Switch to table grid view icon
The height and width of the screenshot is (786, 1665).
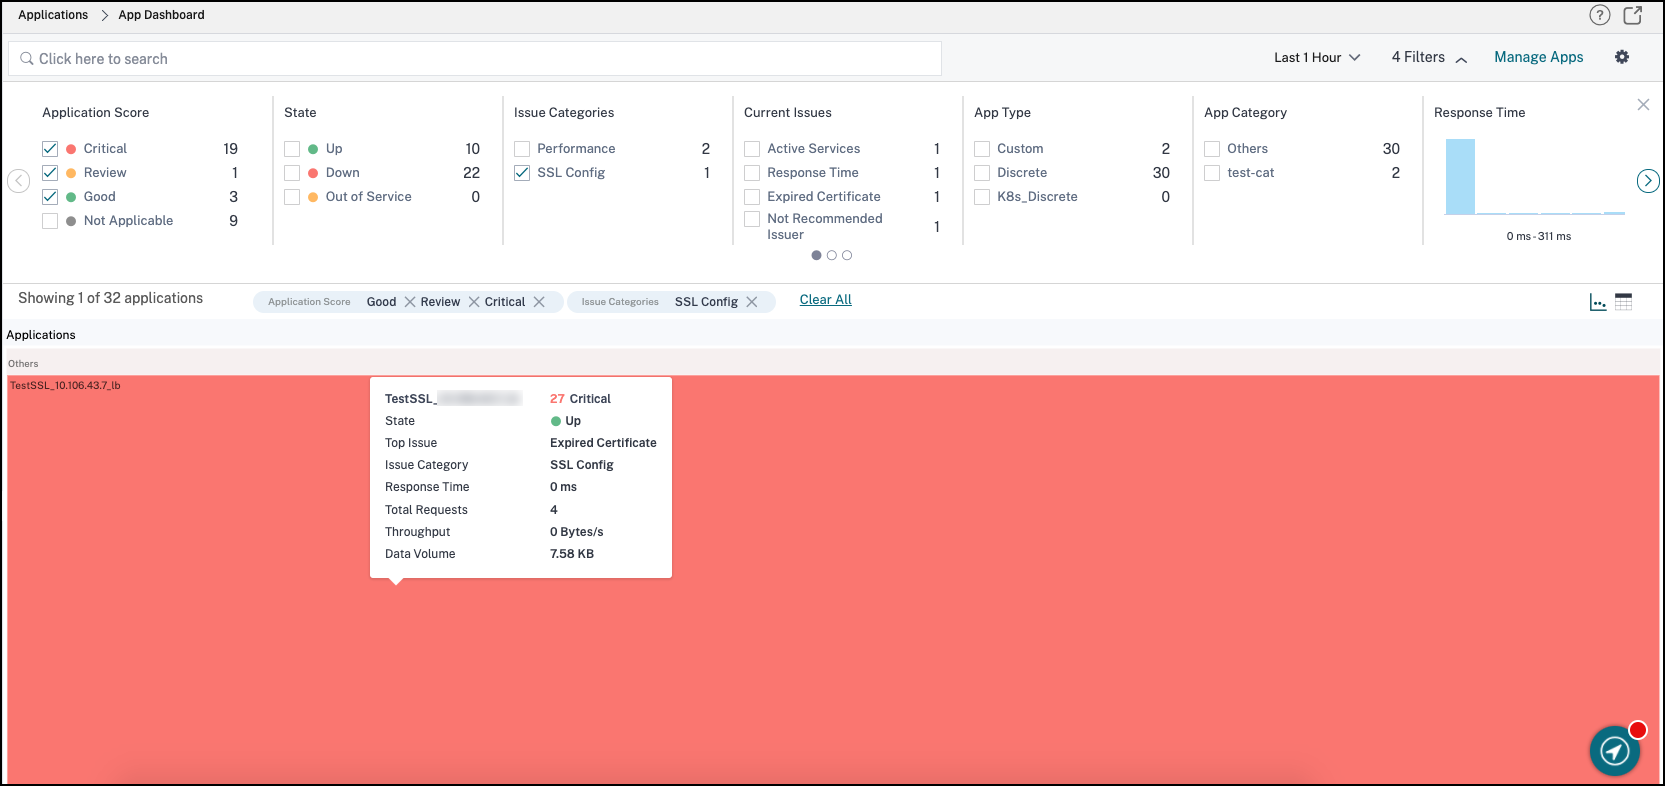click(x=1624, y=302)
